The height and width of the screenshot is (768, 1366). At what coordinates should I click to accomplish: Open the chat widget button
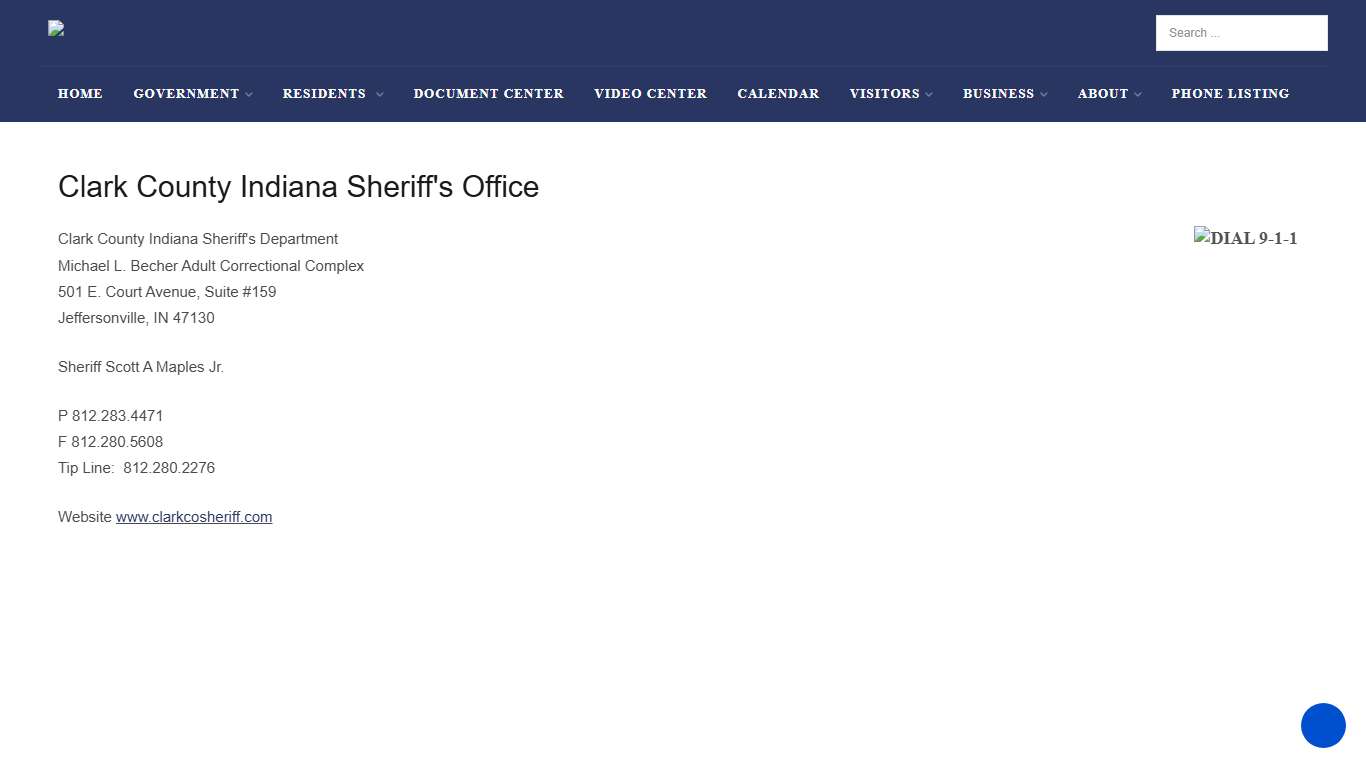pos(1323,726)
